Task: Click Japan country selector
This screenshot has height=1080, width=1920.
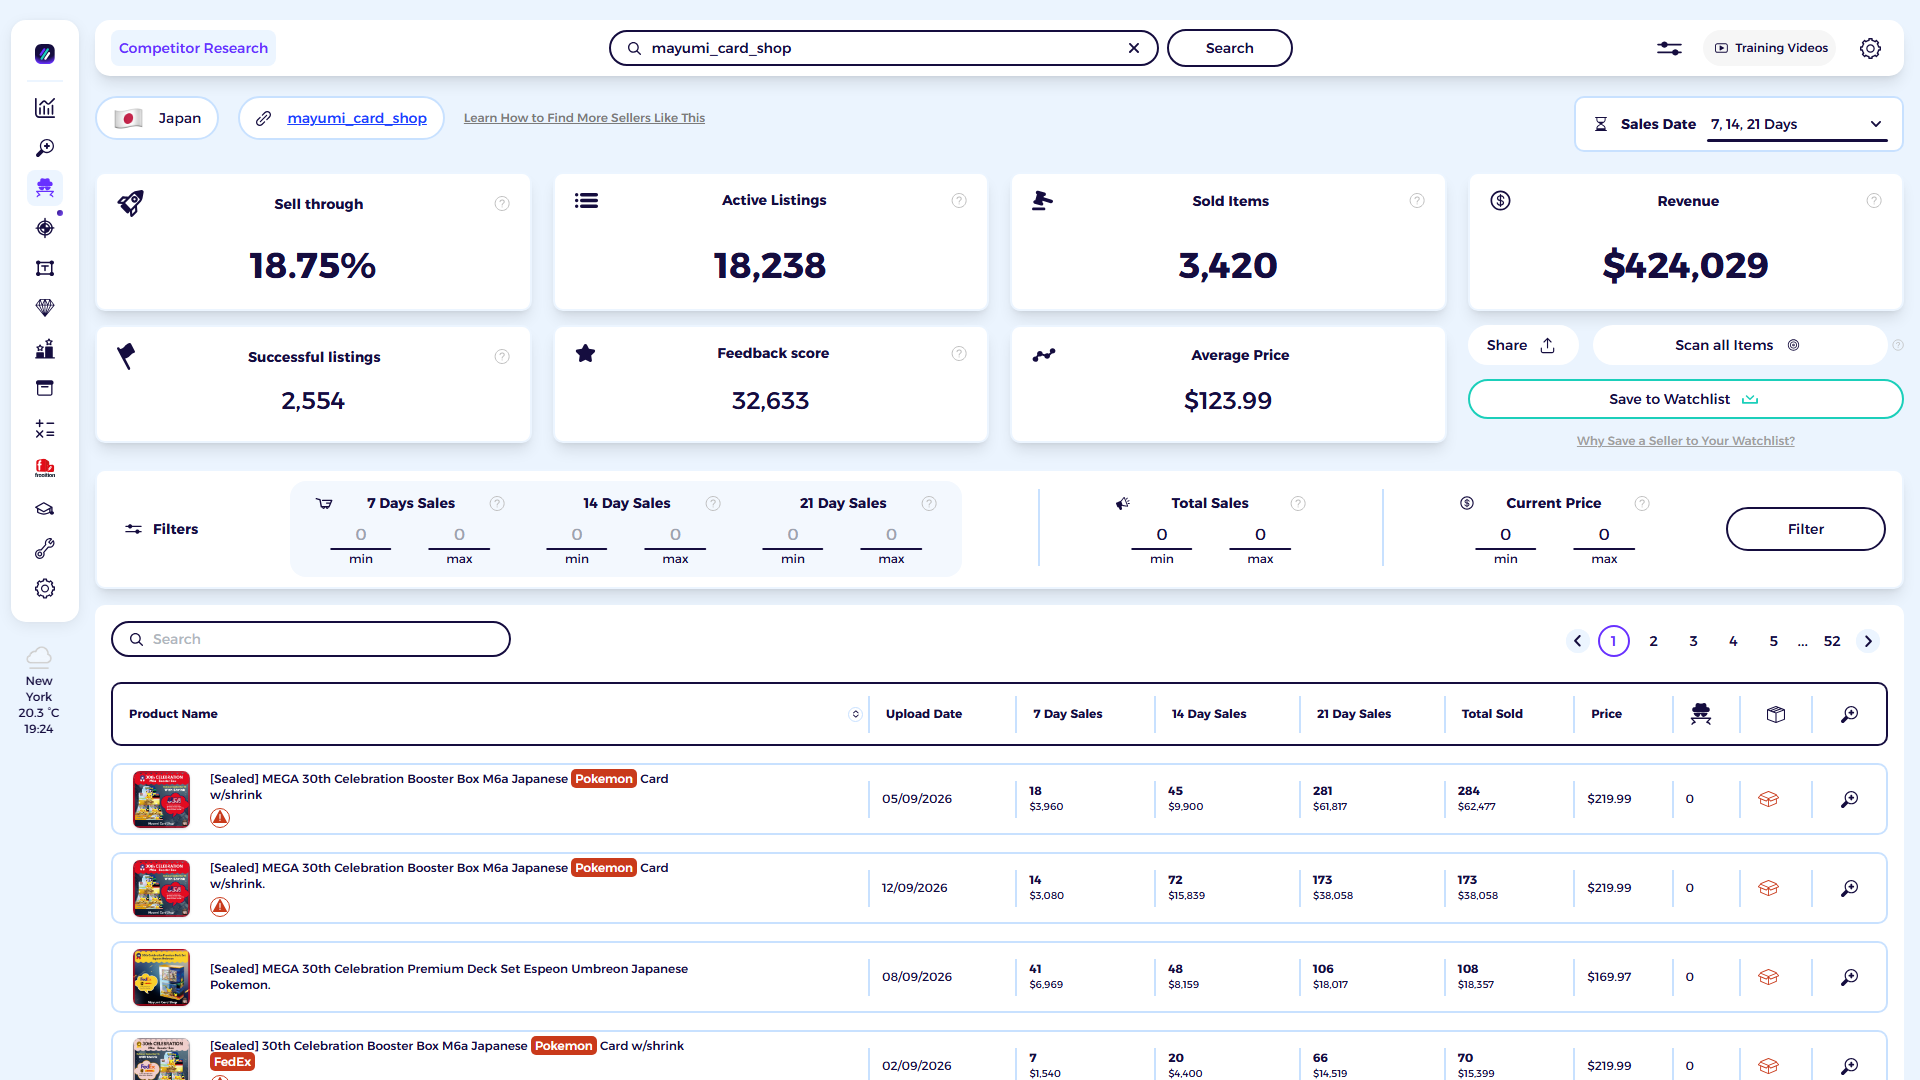Action: (x=157, y=118)
